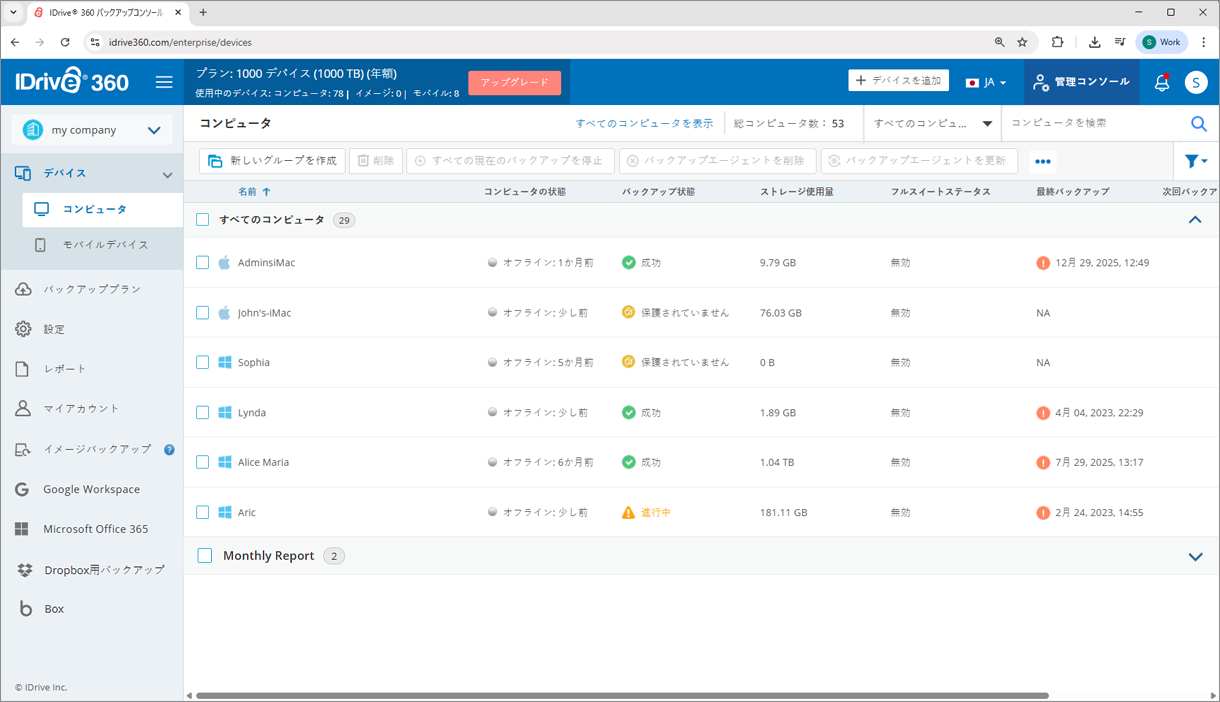The height and width of the screenshot is (702, 1220).
Task: Click the horizontal scrollbar at the bottom
Action: point(620,695)
